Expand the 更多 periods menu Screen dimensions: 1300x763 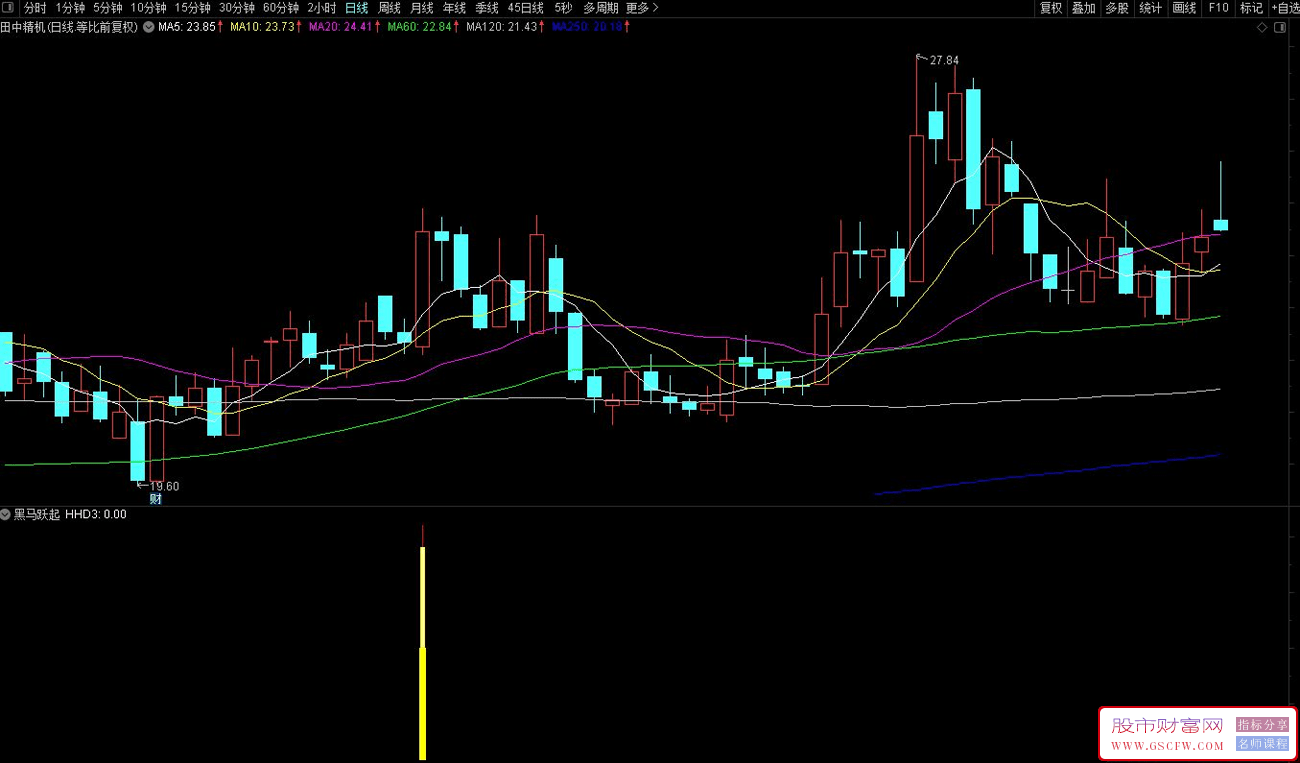642,8
